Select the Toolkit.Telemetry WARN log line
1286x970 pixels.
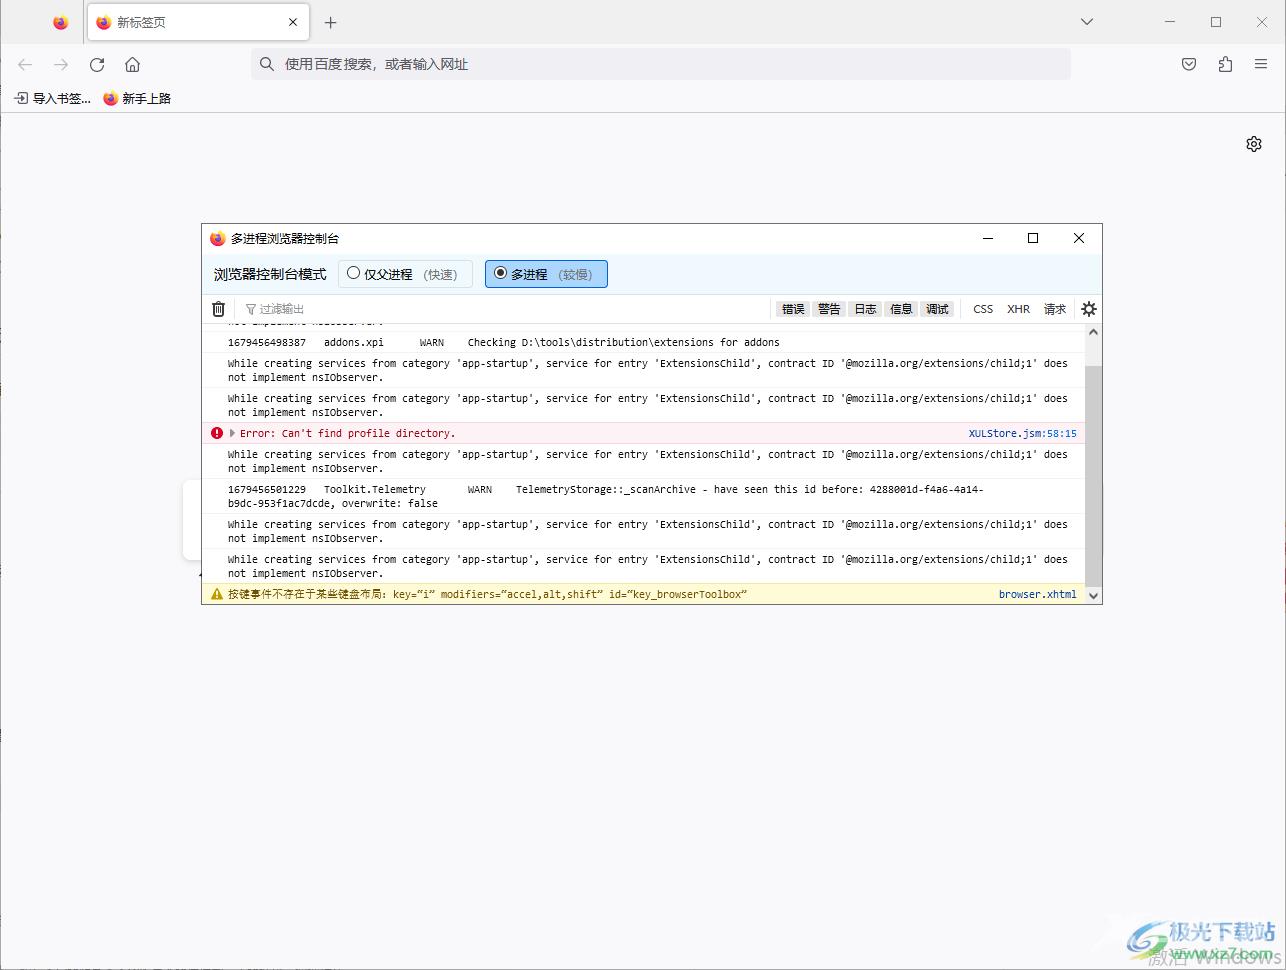tap(643, 496)
